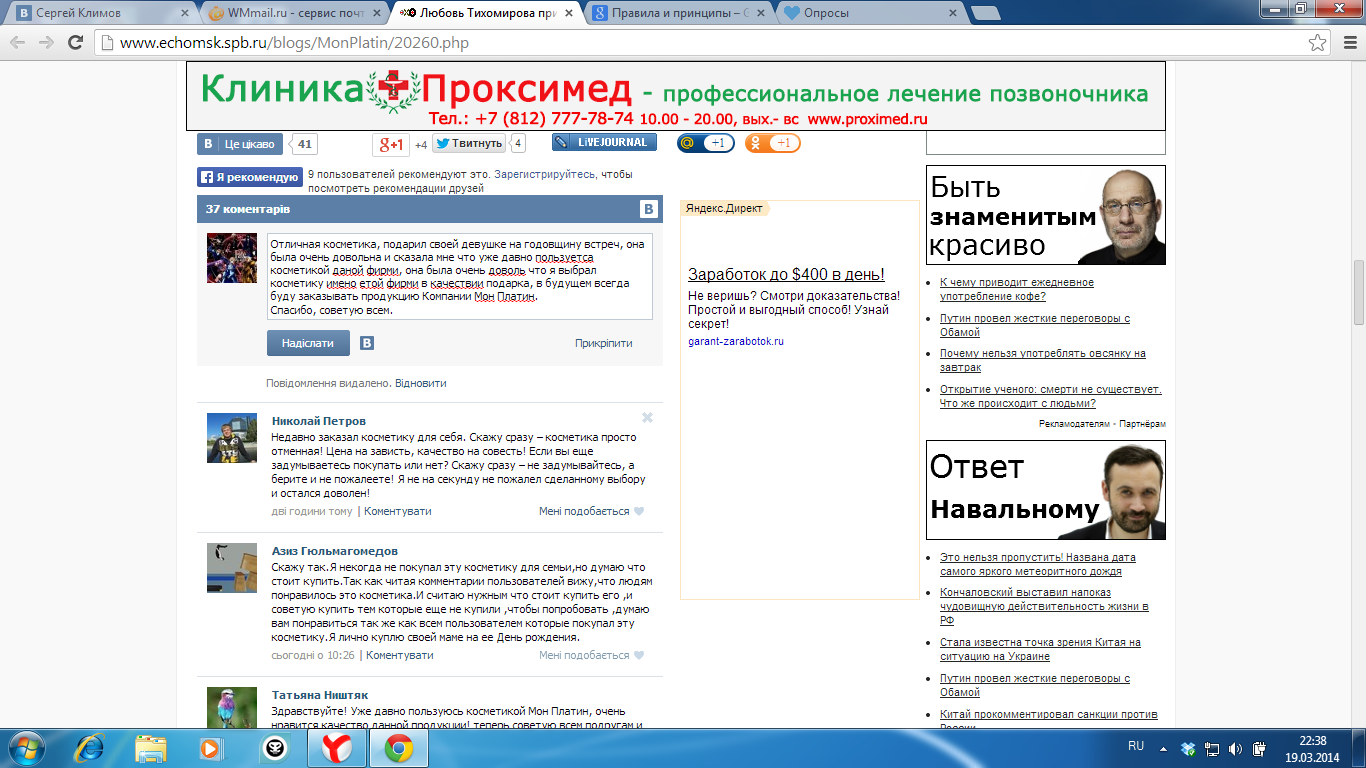The width and height of the screenshot is (1366, 768).
Task: Switch RU keyboard language indicator
Action: click(1136, 747)
